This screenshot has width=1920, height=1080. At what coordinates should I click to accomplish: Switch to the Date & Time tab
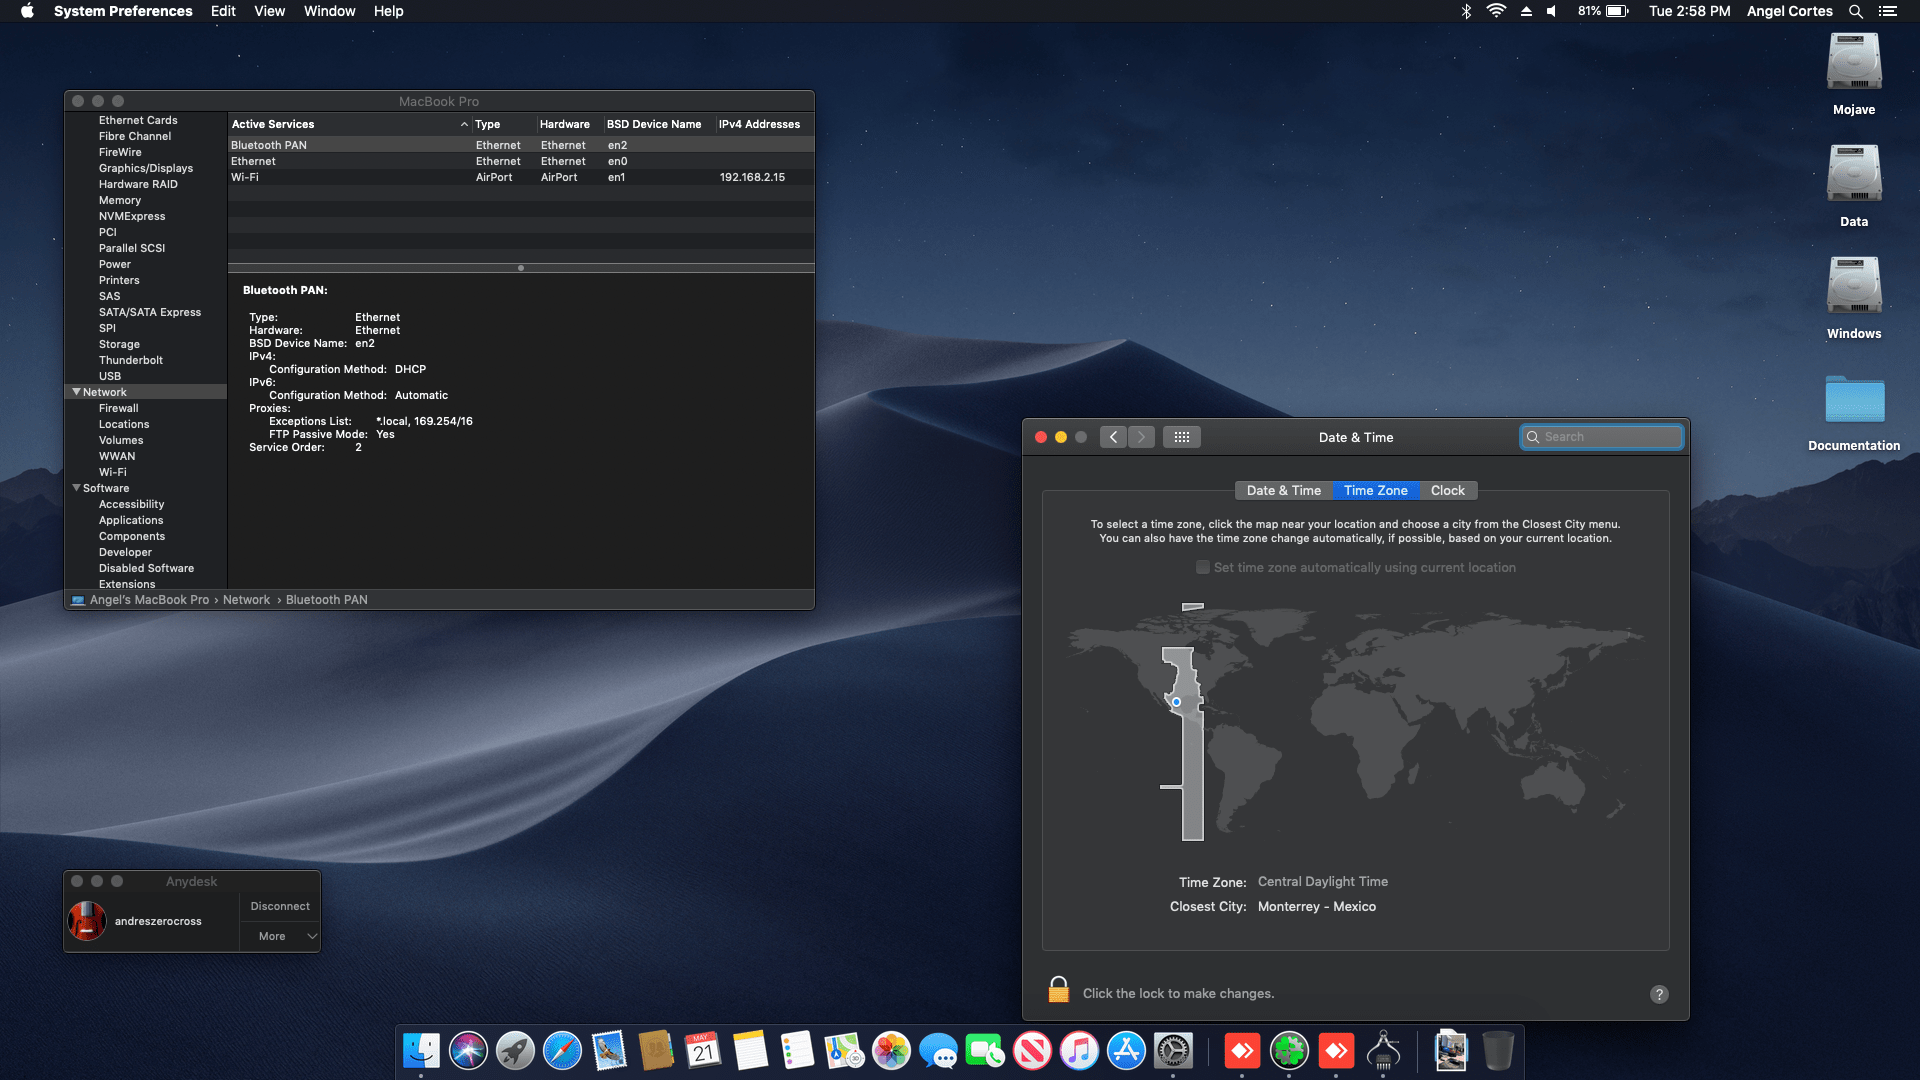[x=1284, y=490]
